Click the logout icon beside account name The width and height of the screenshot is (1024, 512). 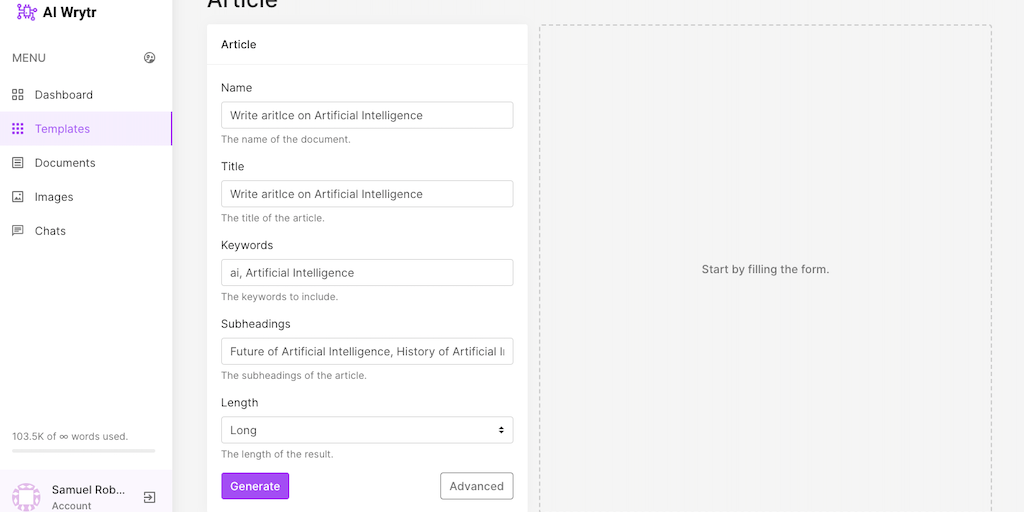149,497
